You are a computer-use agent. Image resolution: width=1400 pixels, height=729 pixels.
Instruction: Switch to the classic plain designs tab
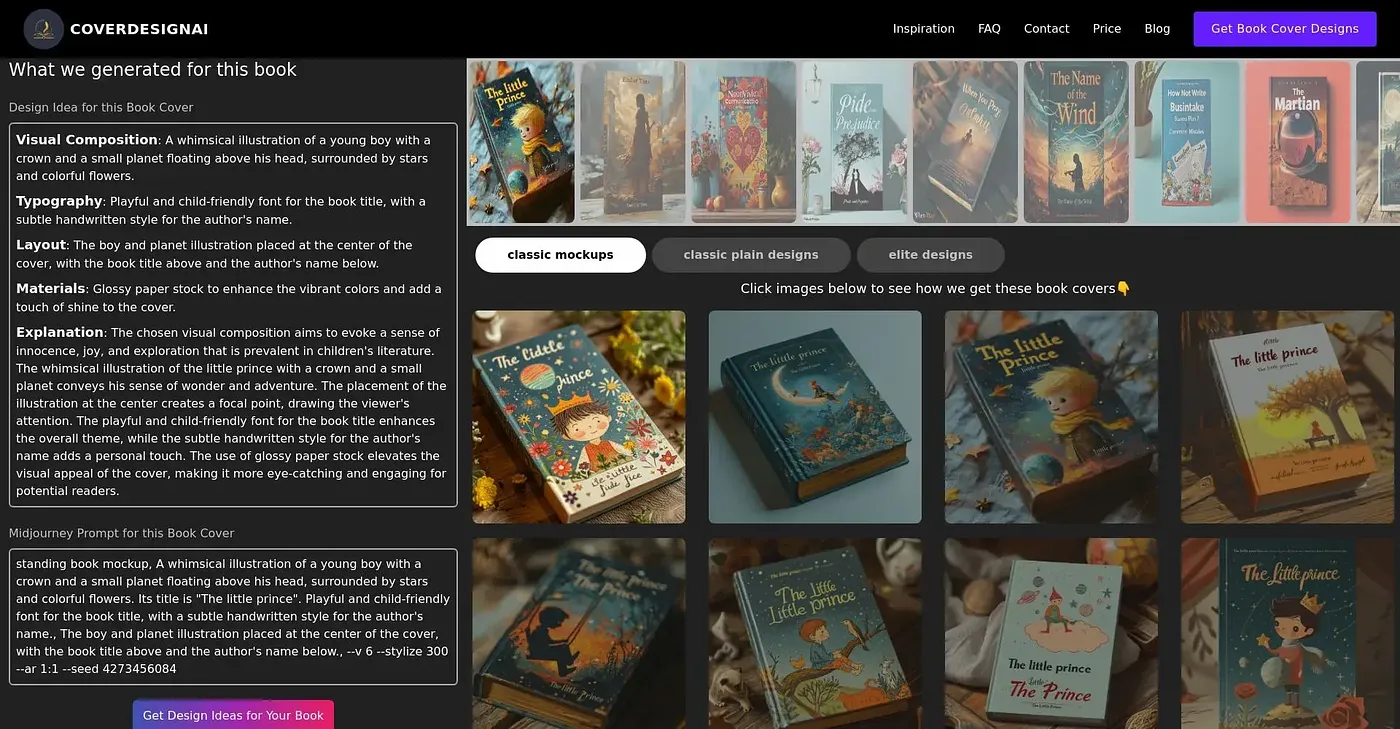pyautogui.click(x=751, y=255)
